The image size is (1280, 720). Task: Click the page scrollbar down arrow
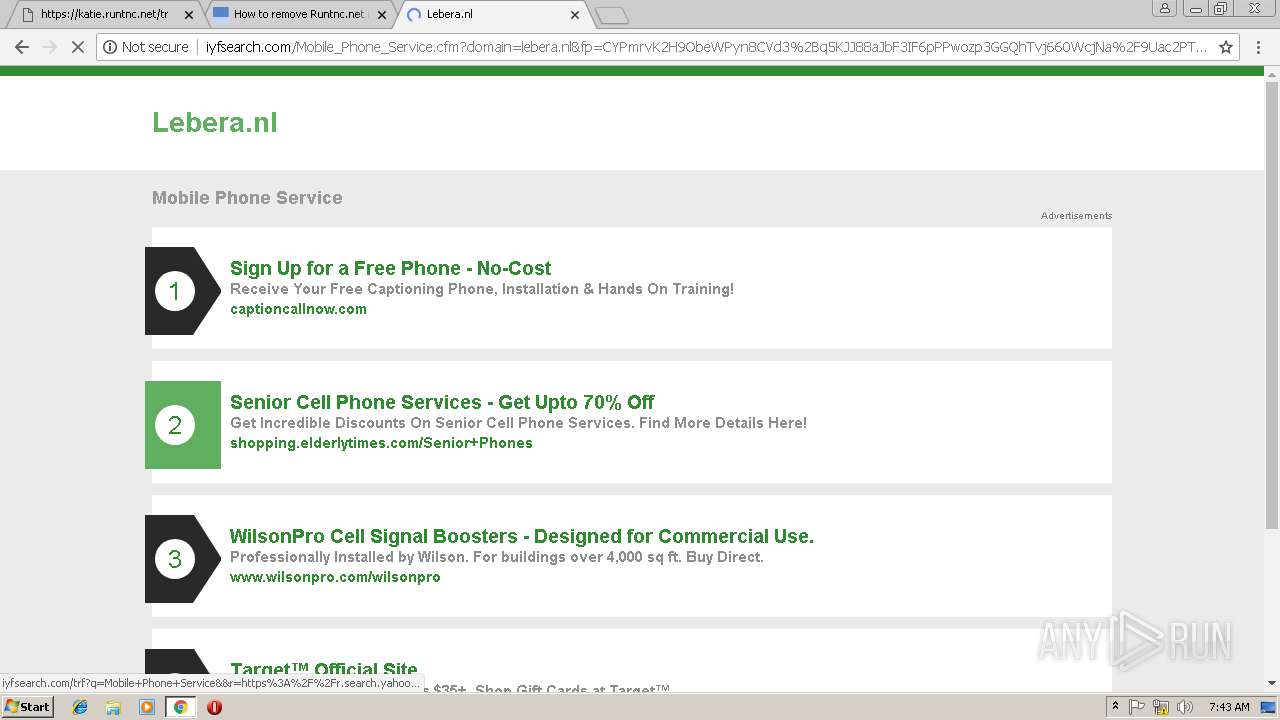click(x=1272, y=683)
